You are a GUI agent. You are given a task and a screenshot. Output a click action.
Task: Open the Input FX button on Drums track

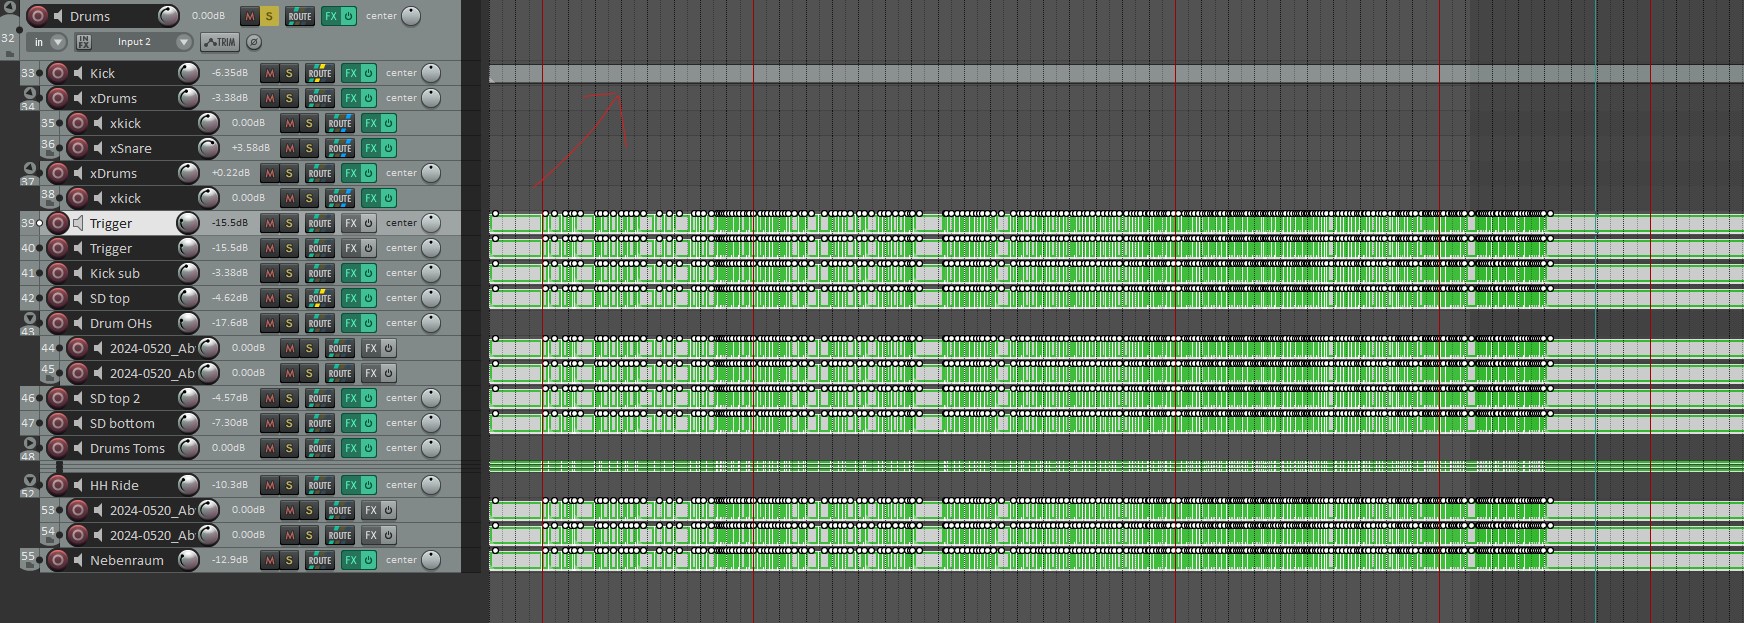(84, 42)
